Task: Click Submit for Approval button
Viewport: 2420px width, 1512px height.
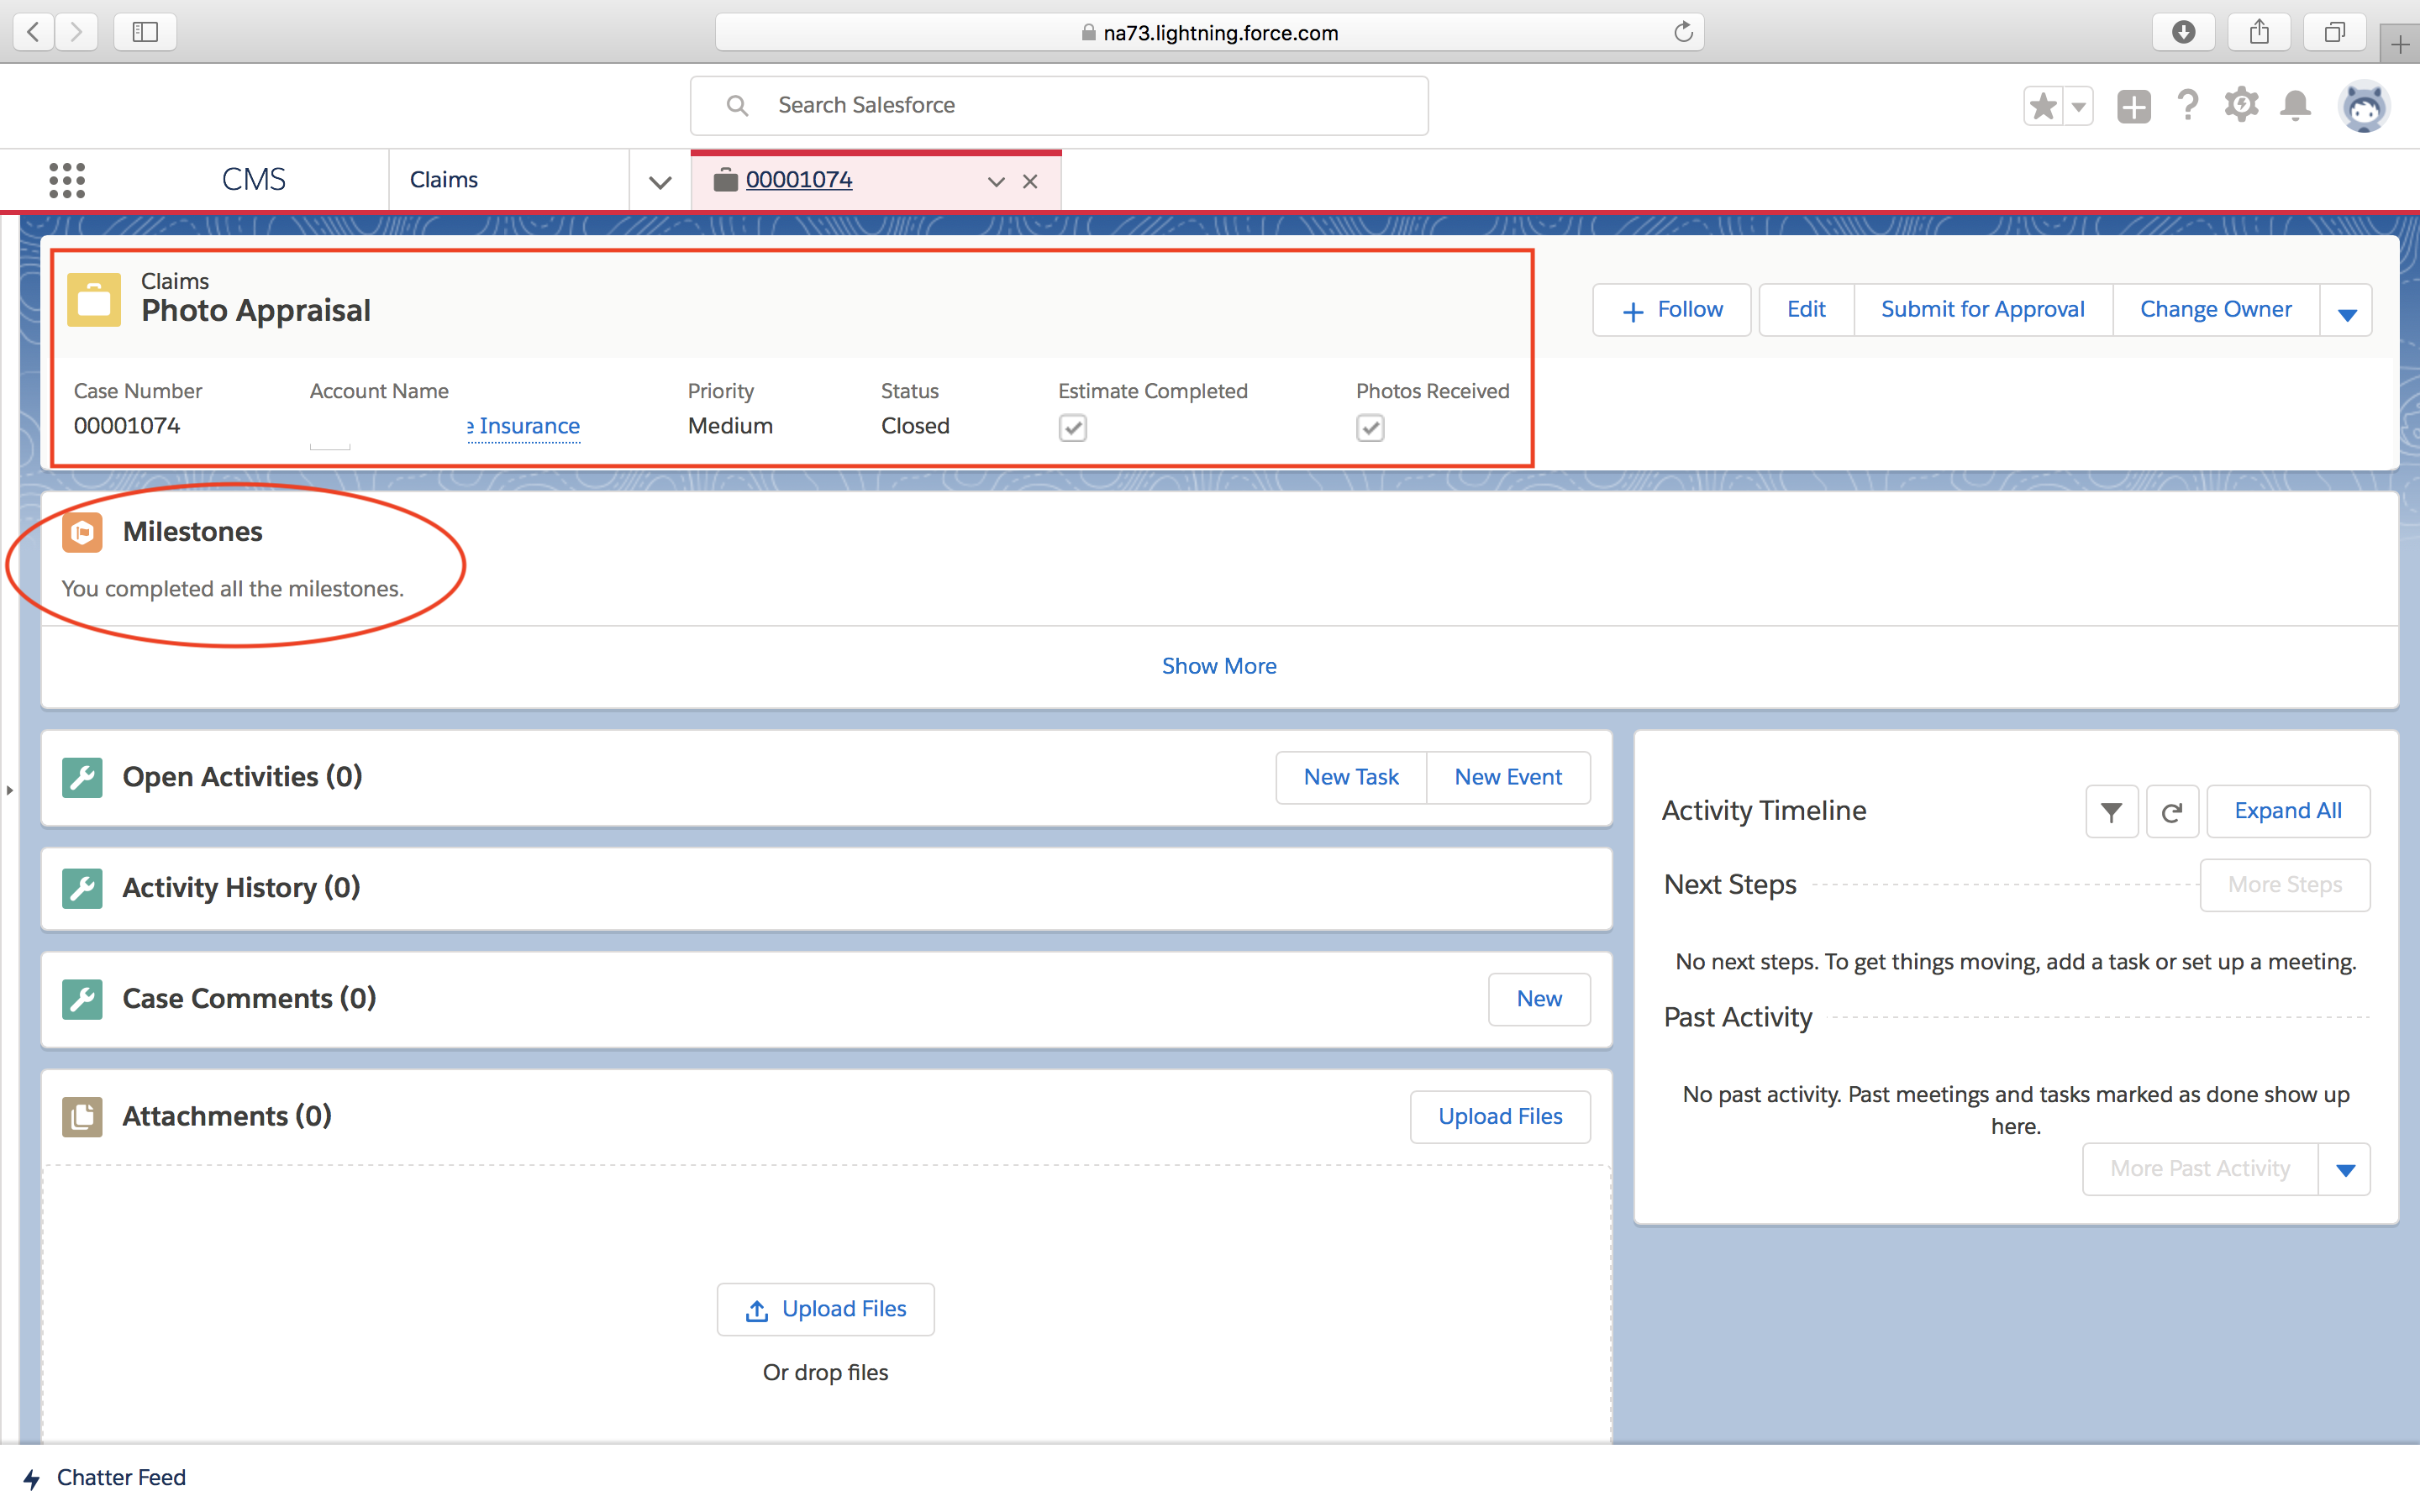Action: (1982, 310)
